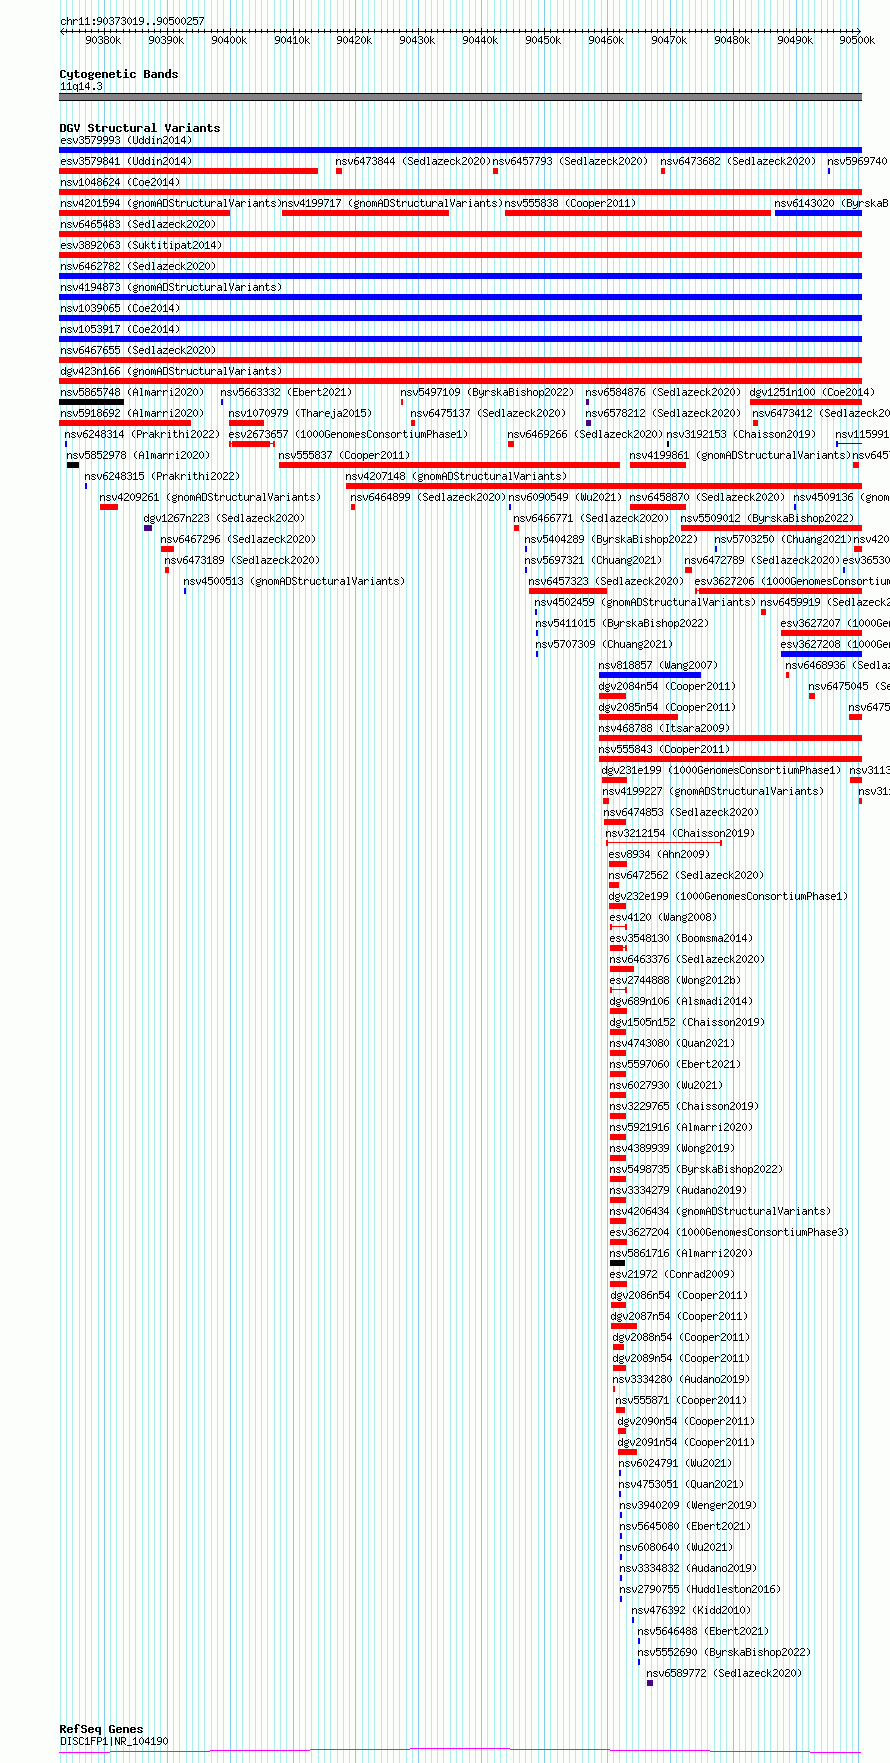This screenshot has width=890, height=1763.
Task: Click nsv4743080 (Quan2021) label
Action: [672, 1043]
